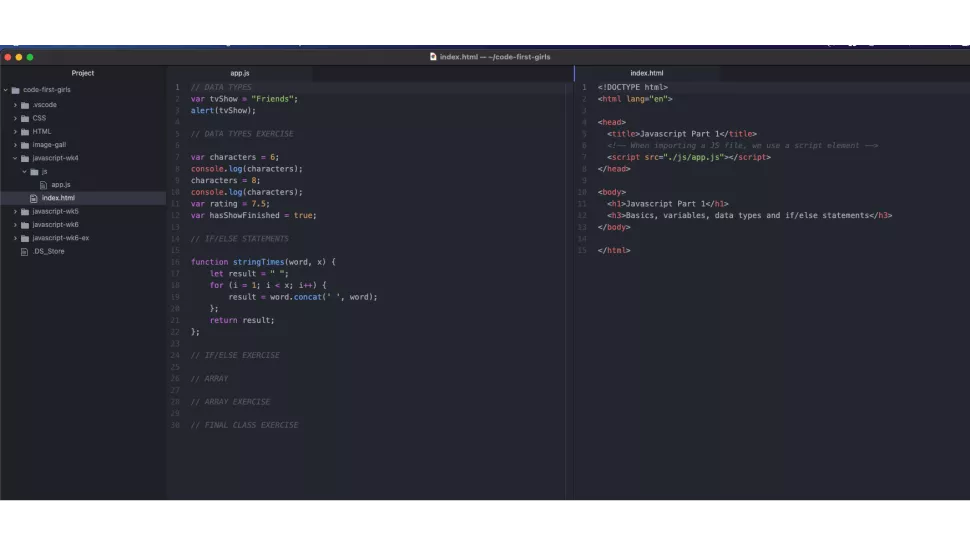
Task: Click the javascript-wk6-ex folder icon
Action: (25, 238)
